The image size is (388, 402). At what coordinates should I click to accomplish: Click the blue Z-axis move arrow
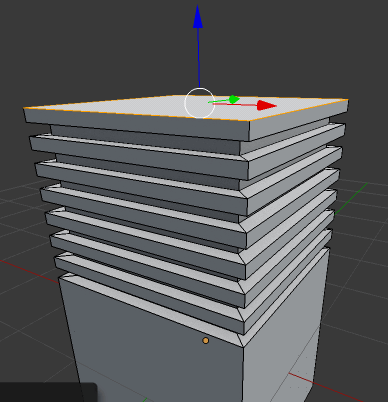click(198, 17)
